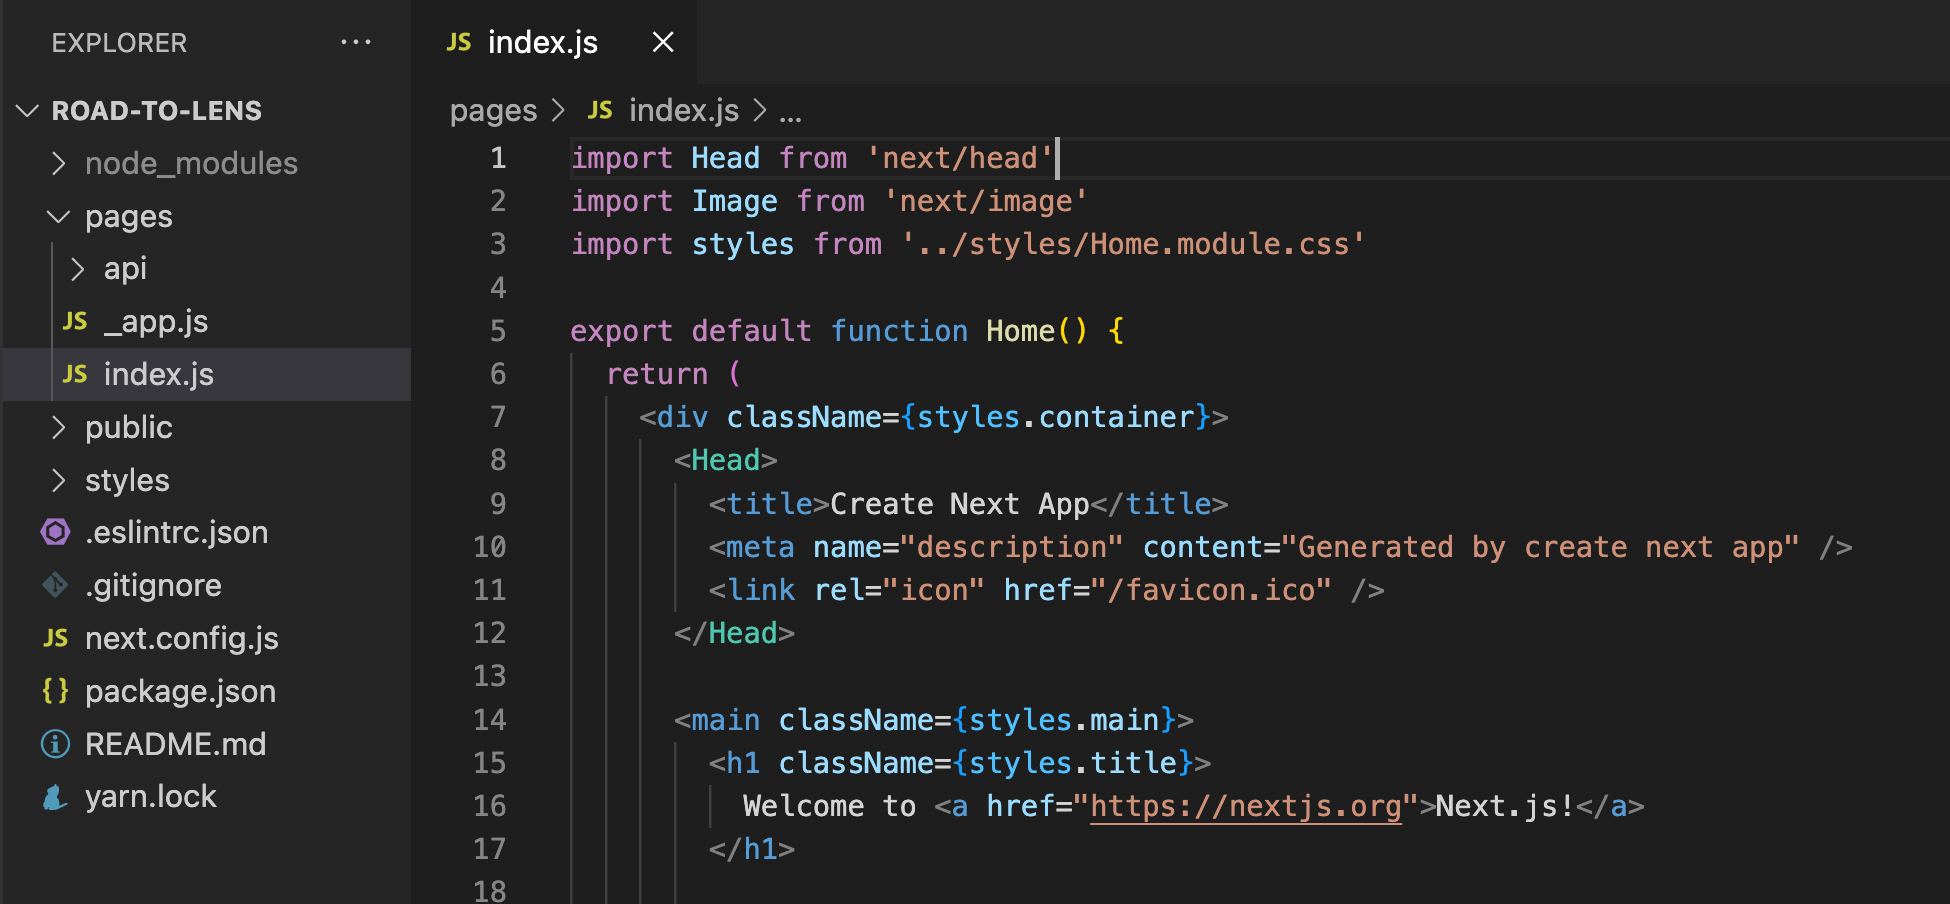This screenshot has height=904, width=1950.
Task: Click line number 14 in the gutter
Action: point(490,720)
